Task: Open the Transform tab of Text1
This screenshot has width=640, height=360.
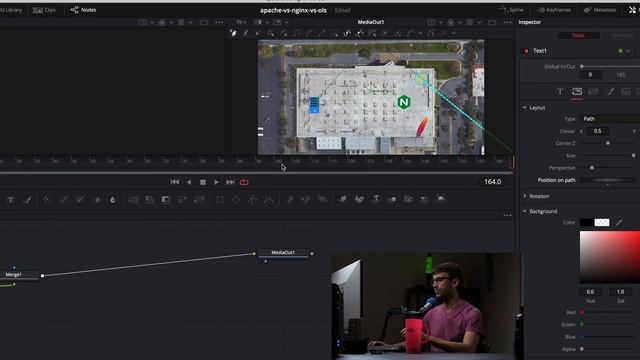Action: point(593,91)
